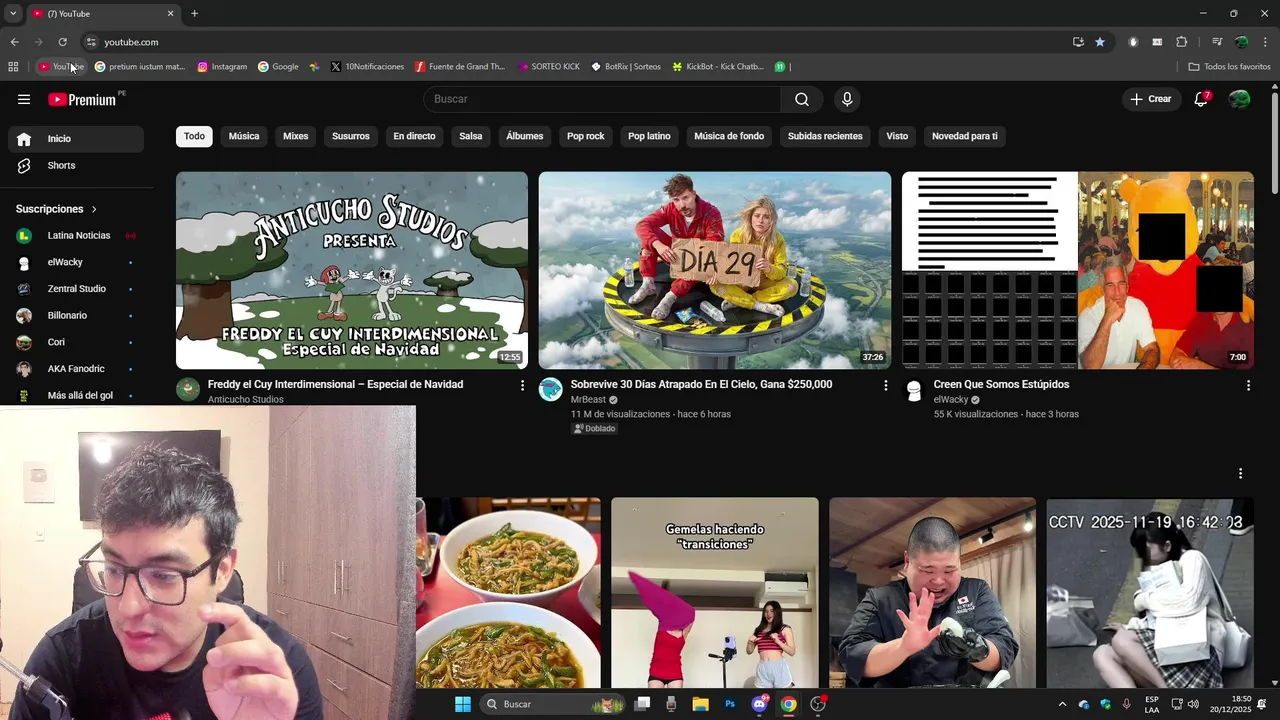
Task: Go to Inicio in the sidebar
Action: click(x=76, y=139)
